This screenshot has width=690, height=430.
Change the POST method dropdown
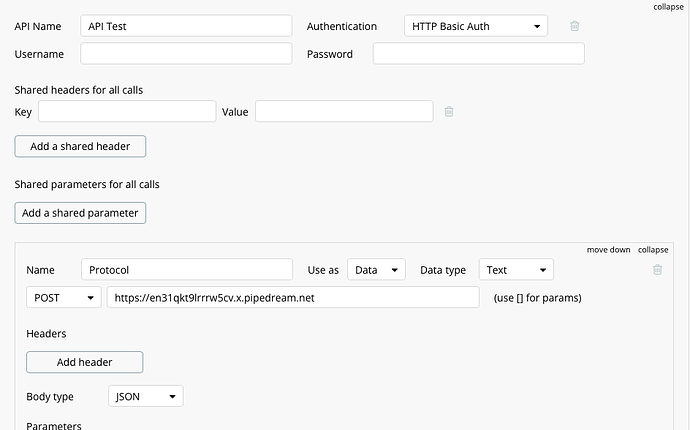(64, 298)
